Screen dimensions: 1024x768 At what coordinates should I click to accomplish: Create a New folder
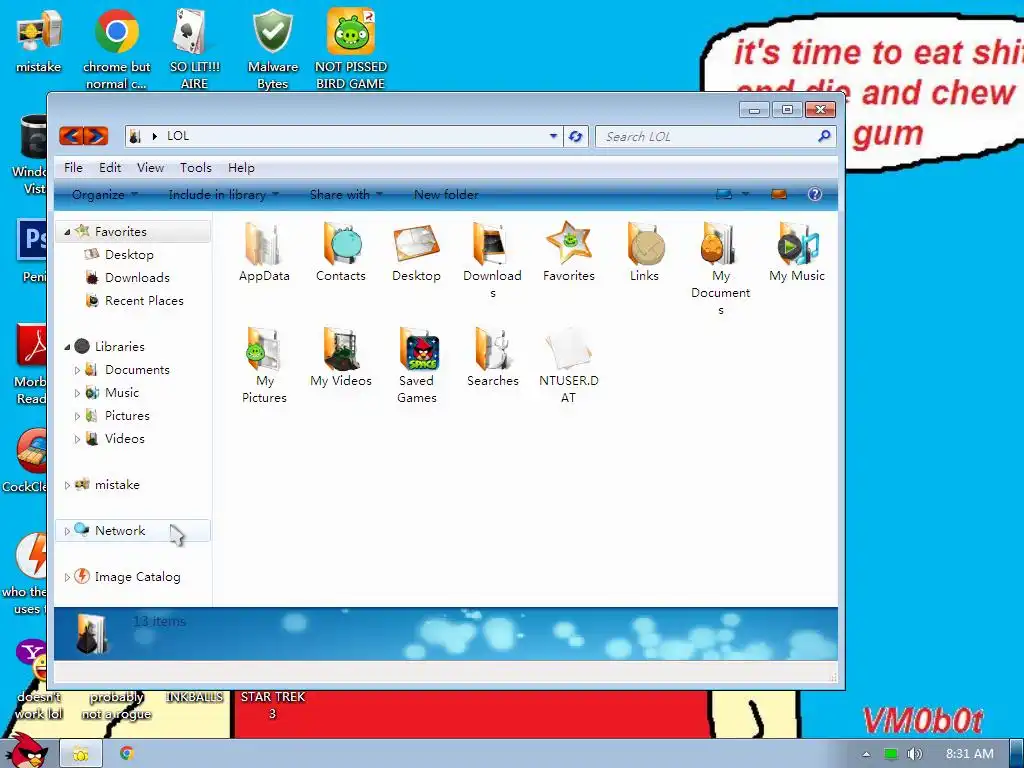446,195
